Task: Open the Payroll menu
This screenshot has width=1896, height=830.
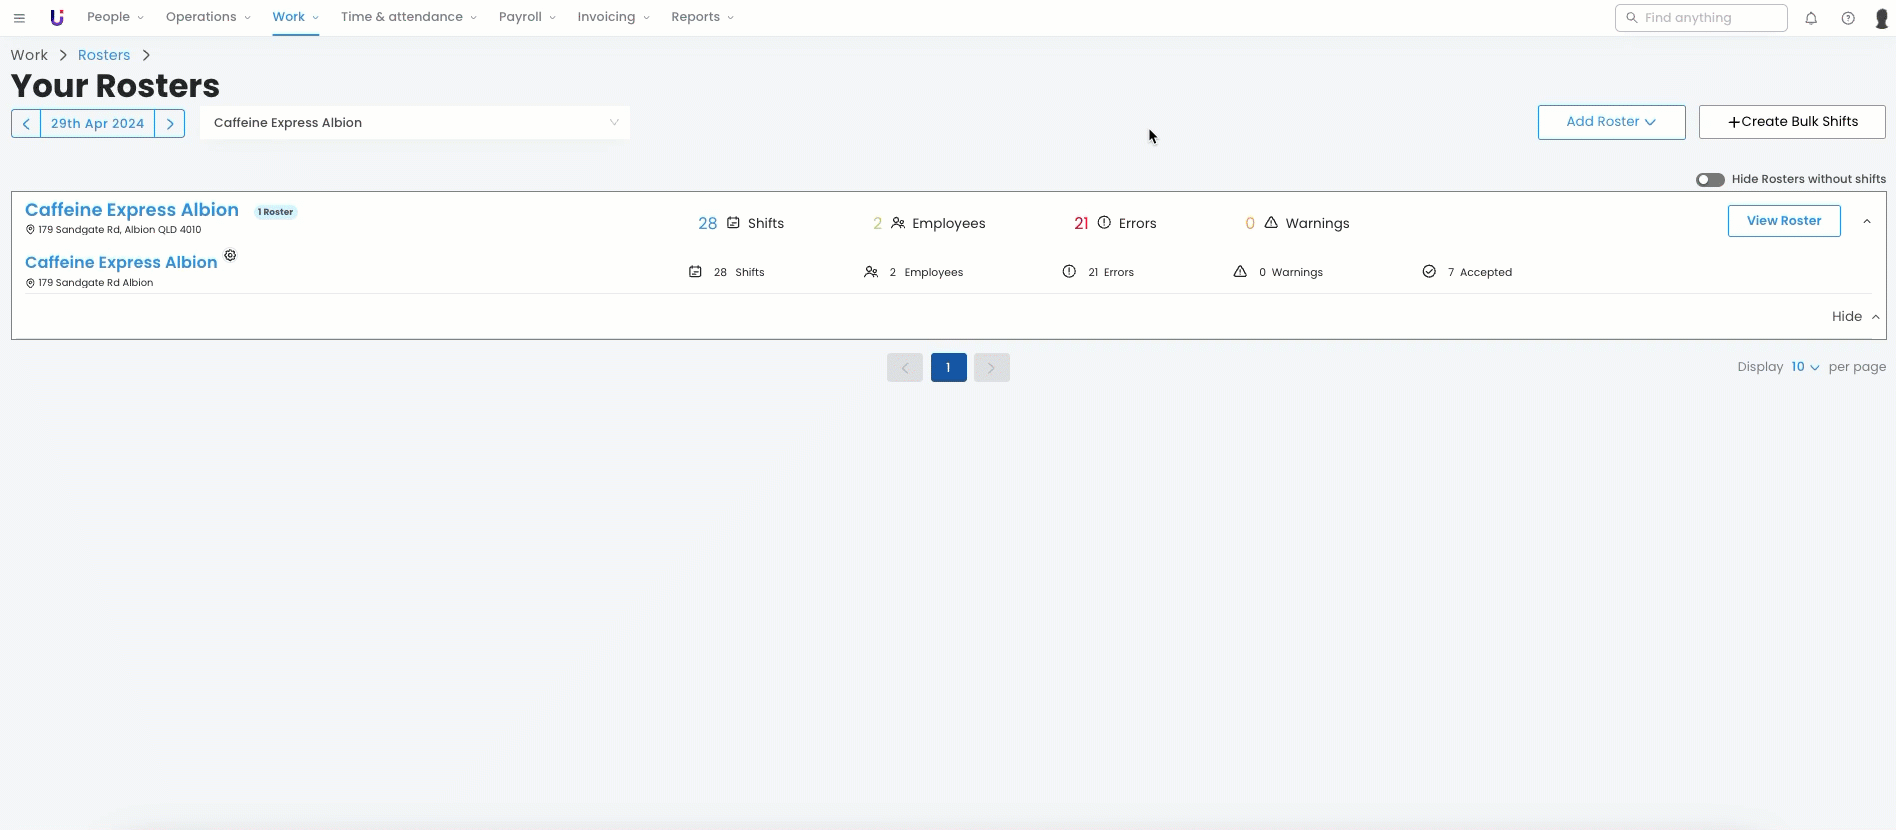Action: point(527,17)
